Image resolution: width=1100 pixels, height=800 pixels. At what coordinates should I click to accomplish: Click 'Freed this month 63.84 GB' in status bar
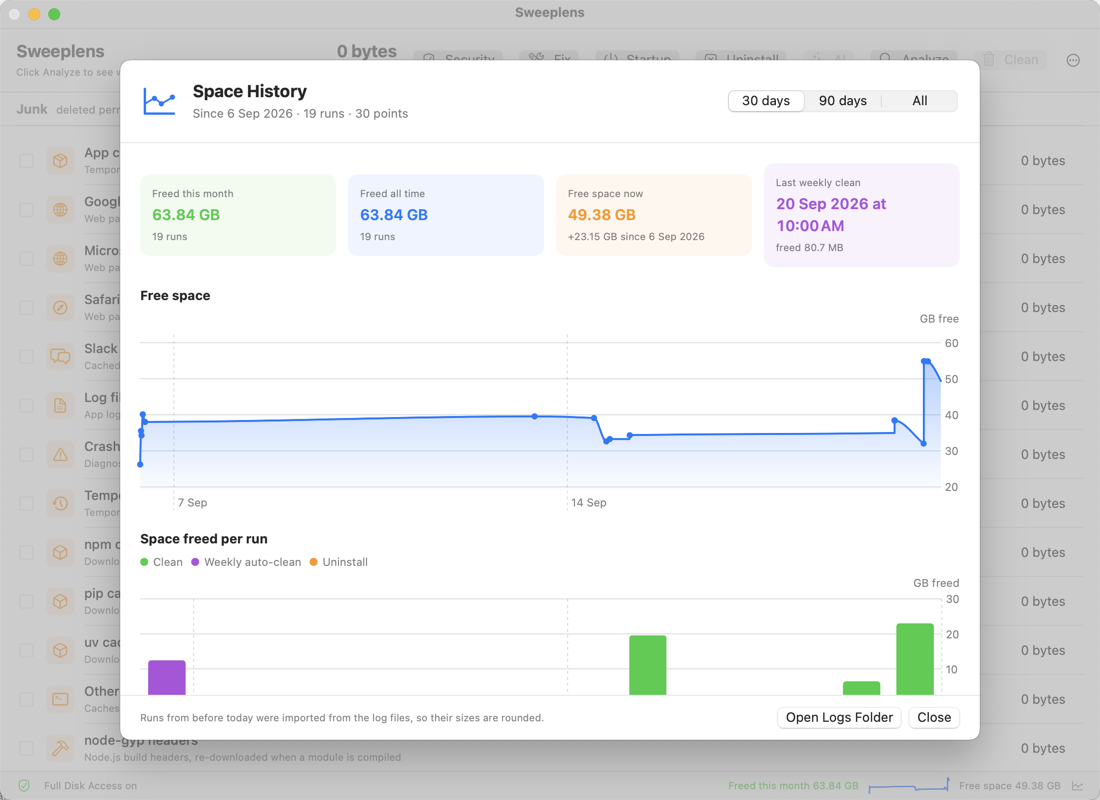pyautogui.click(x=793, y=785)
